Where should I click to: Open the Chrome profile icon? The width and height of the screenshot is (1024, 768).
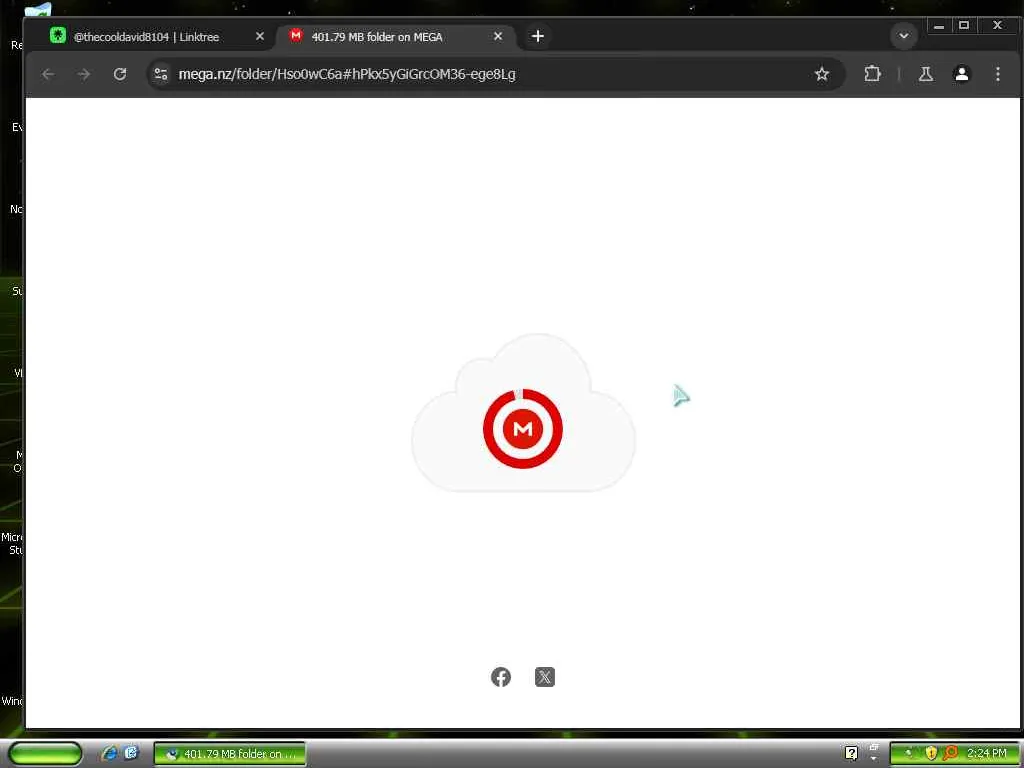pyautogui.click(x=961, y=74)
